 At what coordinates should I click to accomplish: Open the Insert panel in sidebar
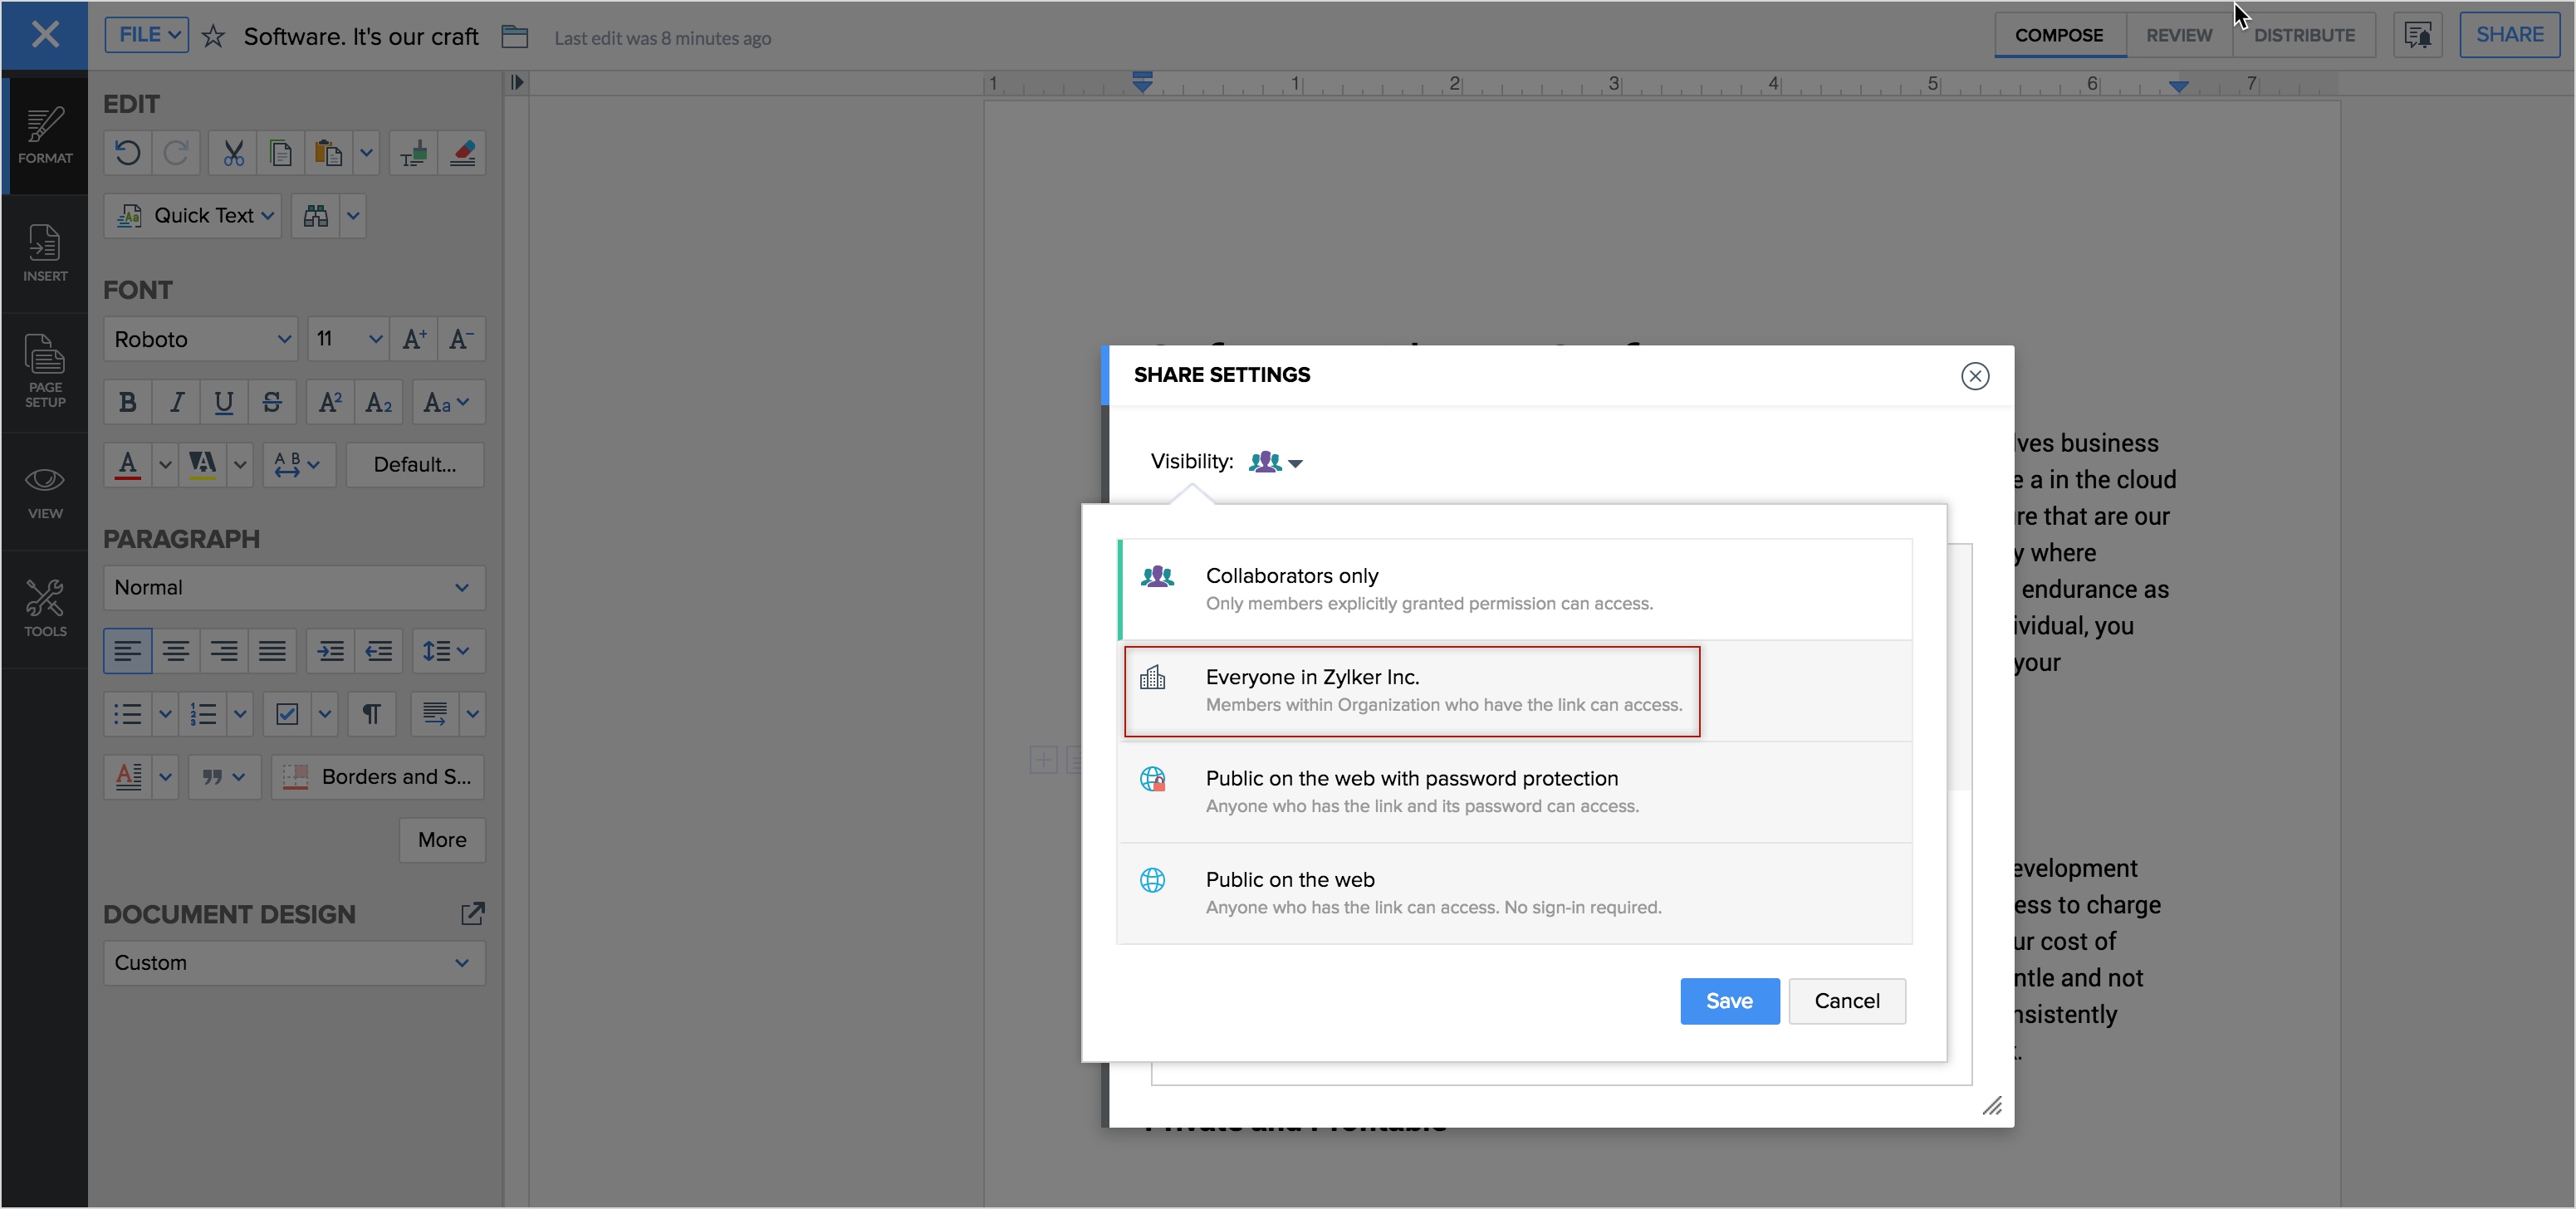(x=45, y=254)
